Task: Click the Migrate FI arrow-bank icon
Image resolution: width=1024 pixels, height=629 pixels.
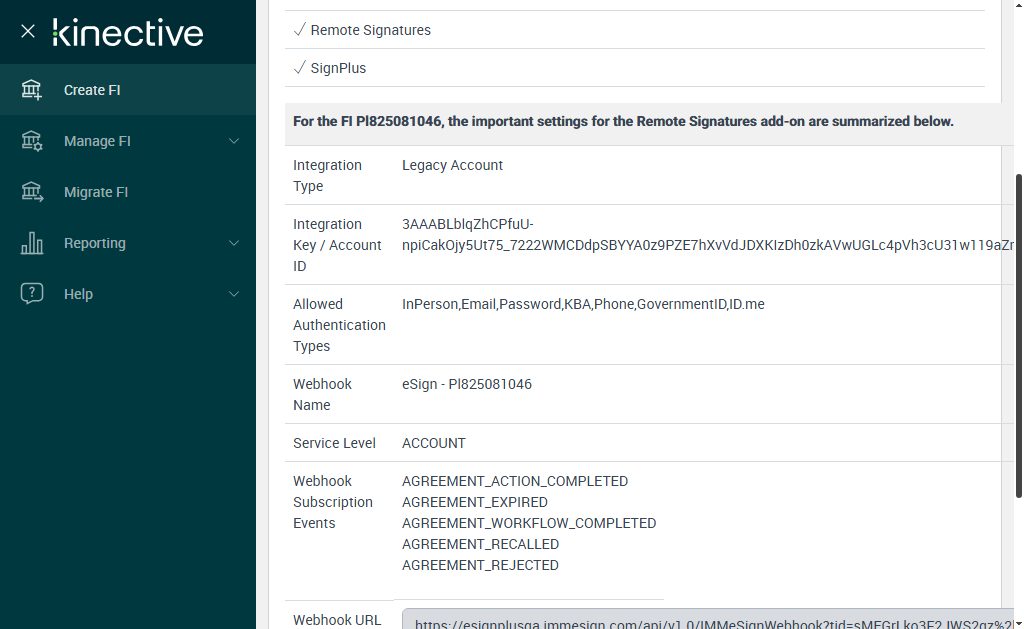Action: pyautogui.click(x=32, y=192)
